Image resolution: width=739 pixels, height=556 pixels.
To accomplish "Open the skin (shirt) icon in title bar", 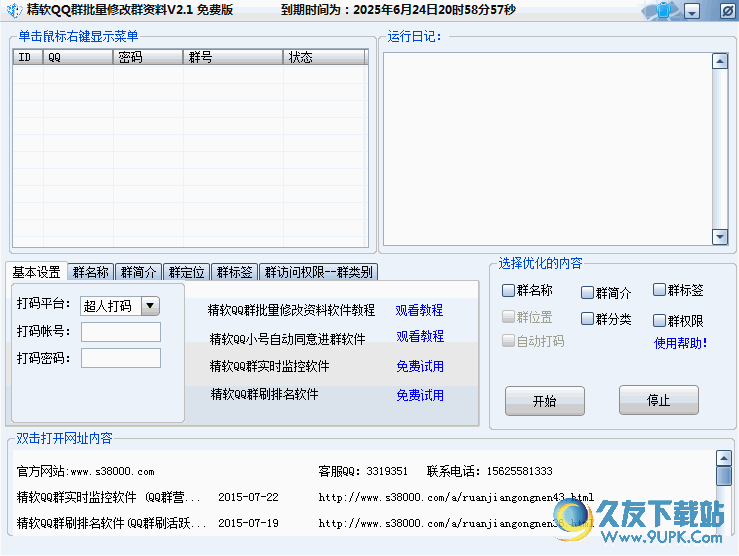I will tap(663, 10).
